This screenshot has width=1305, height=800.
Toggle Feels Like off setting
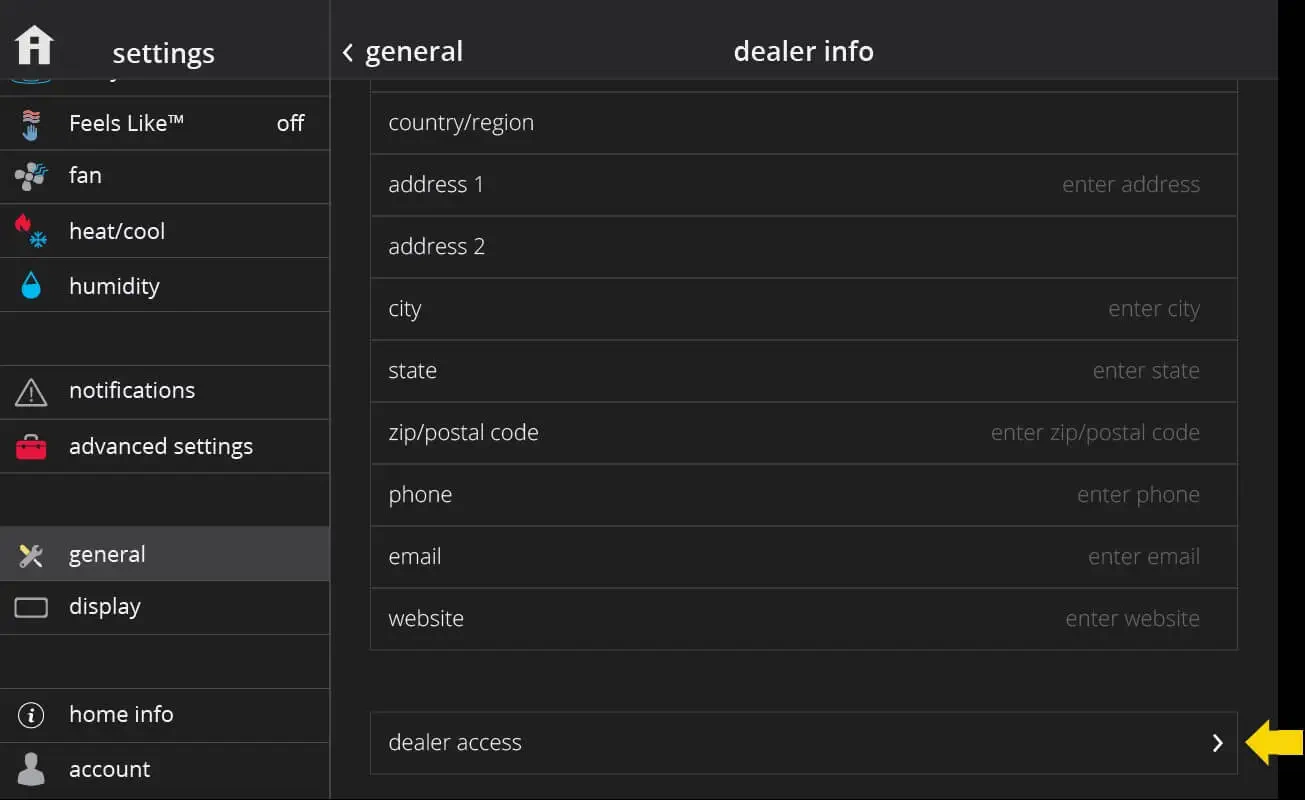(290, 124)
